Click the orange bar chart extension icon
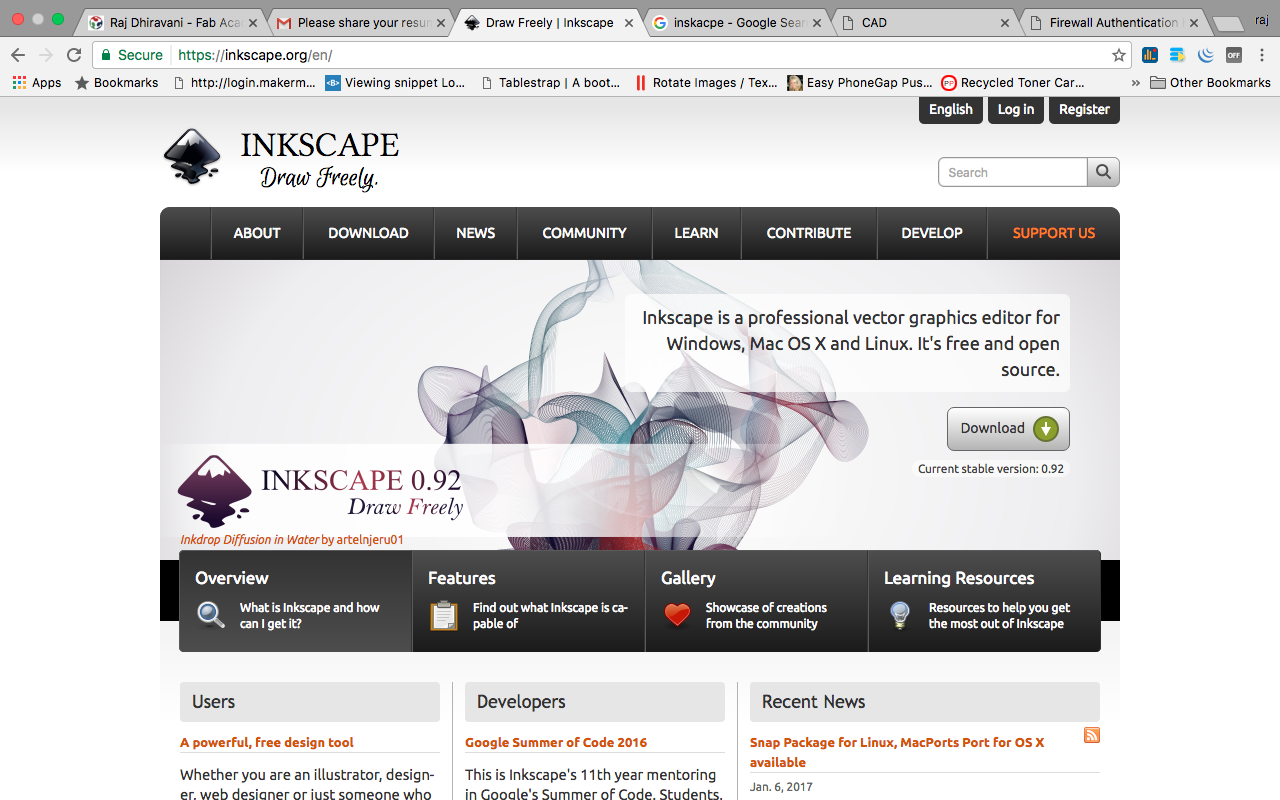The width and height of the screenshot is (1280, 800). coord(1150,55)
